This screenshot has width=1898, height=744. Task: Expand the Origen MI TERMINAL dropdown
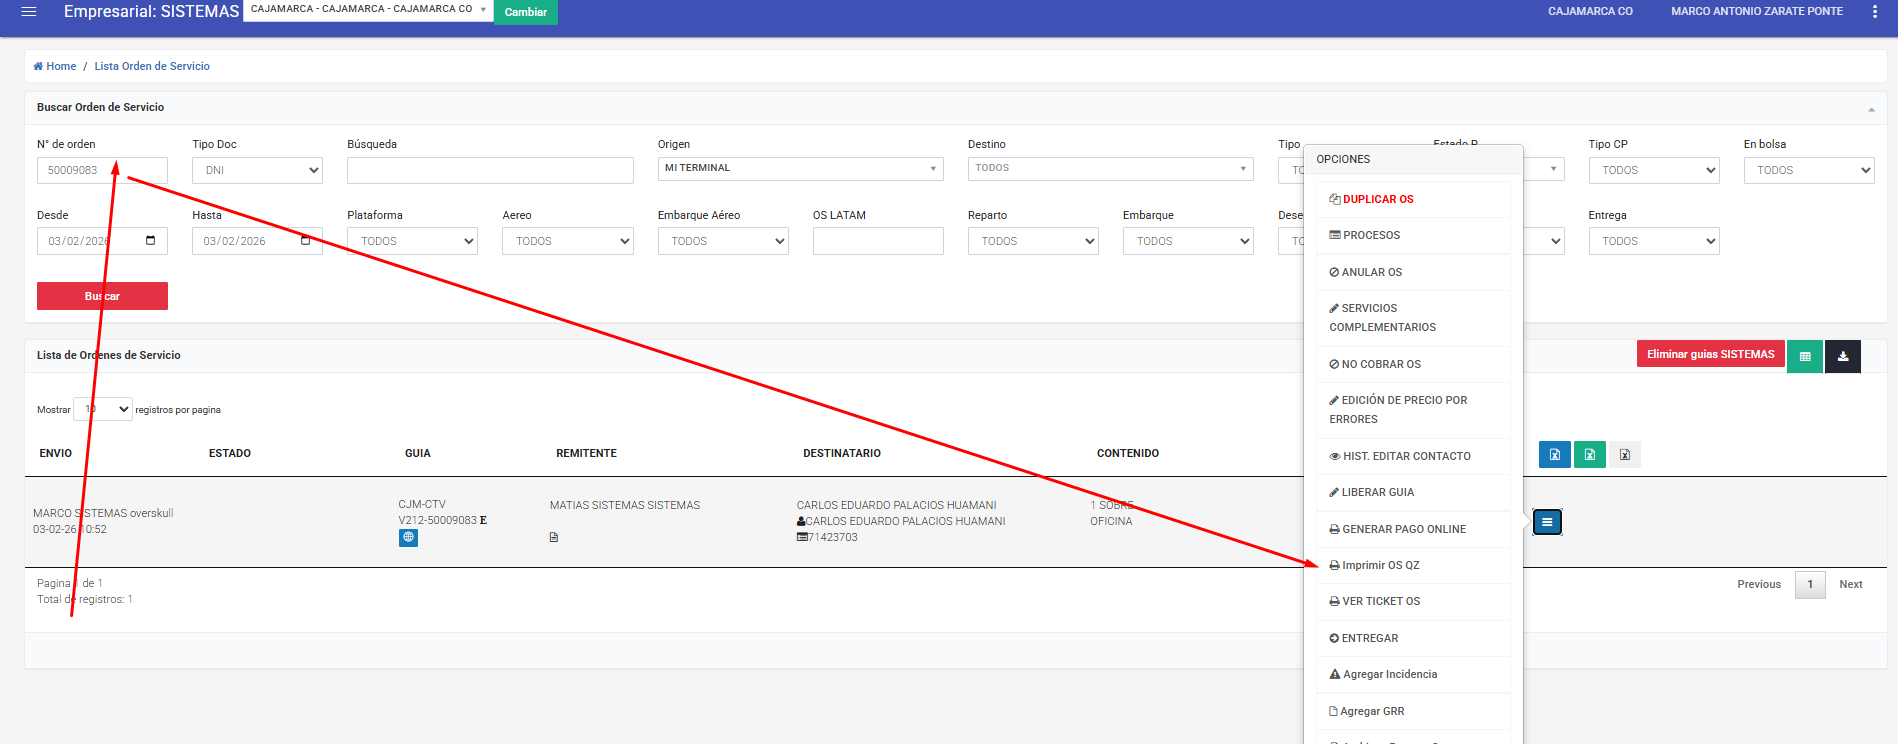point(800,169)
